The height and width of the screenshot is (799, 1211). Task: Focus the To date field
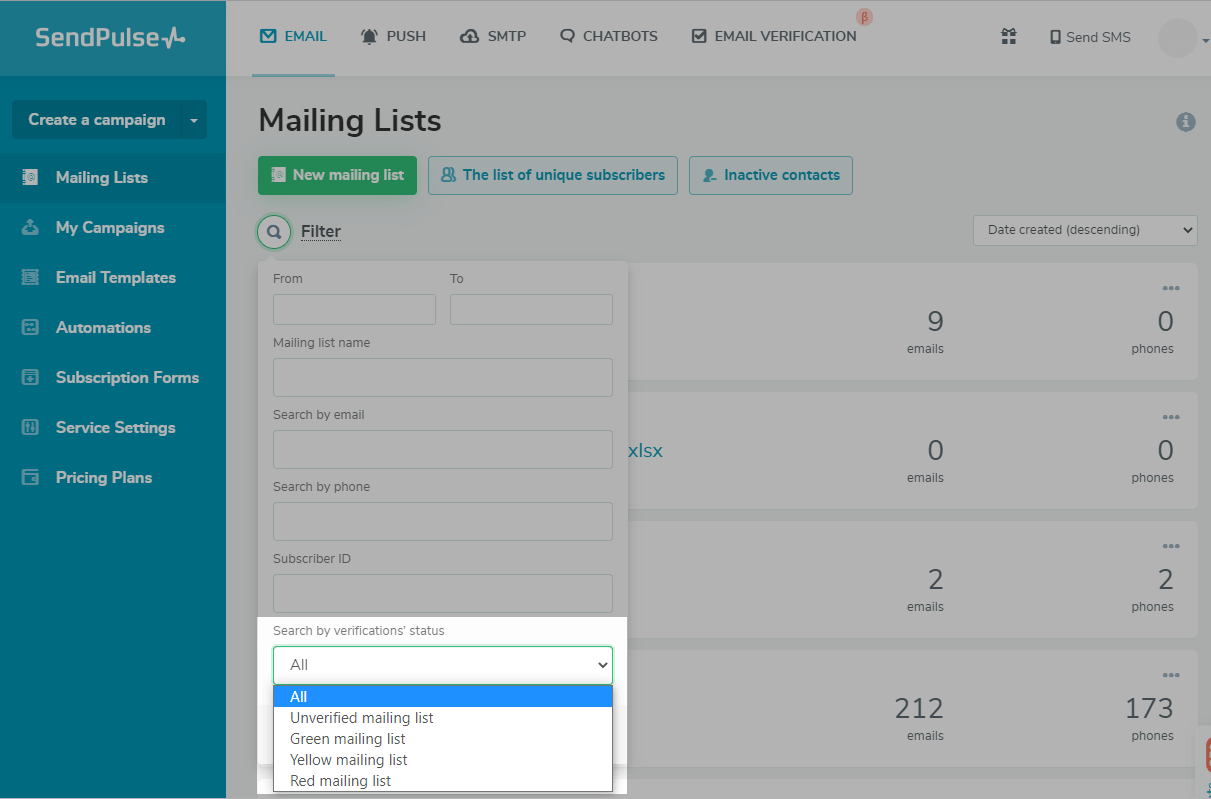531,309
